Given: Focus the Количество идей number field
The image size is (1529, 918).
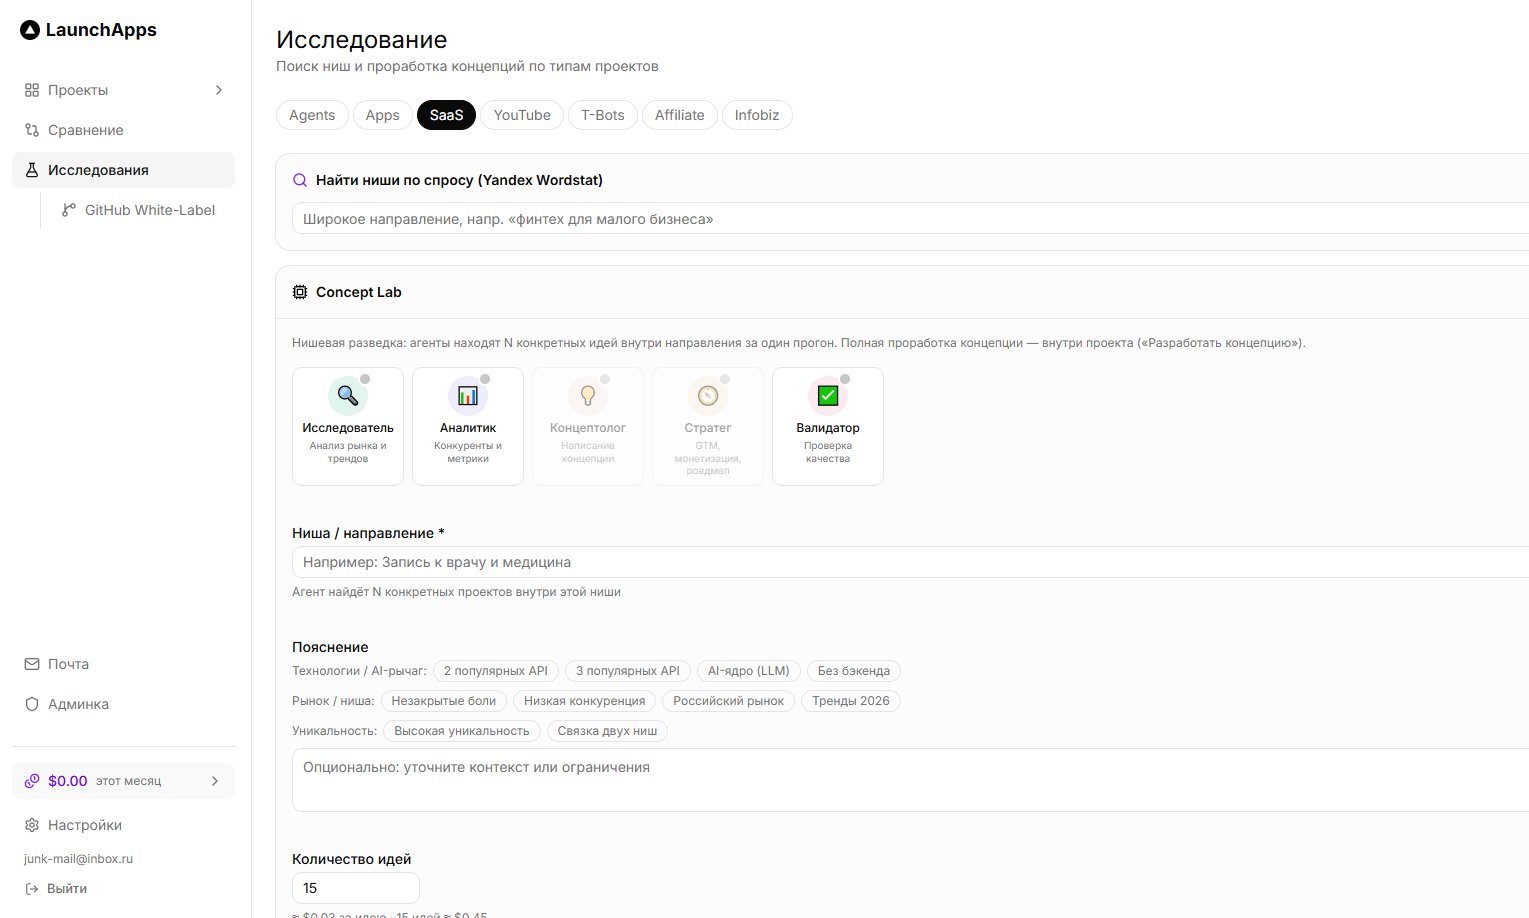Looking at the screenshot, I should click(x=356, y=888).
